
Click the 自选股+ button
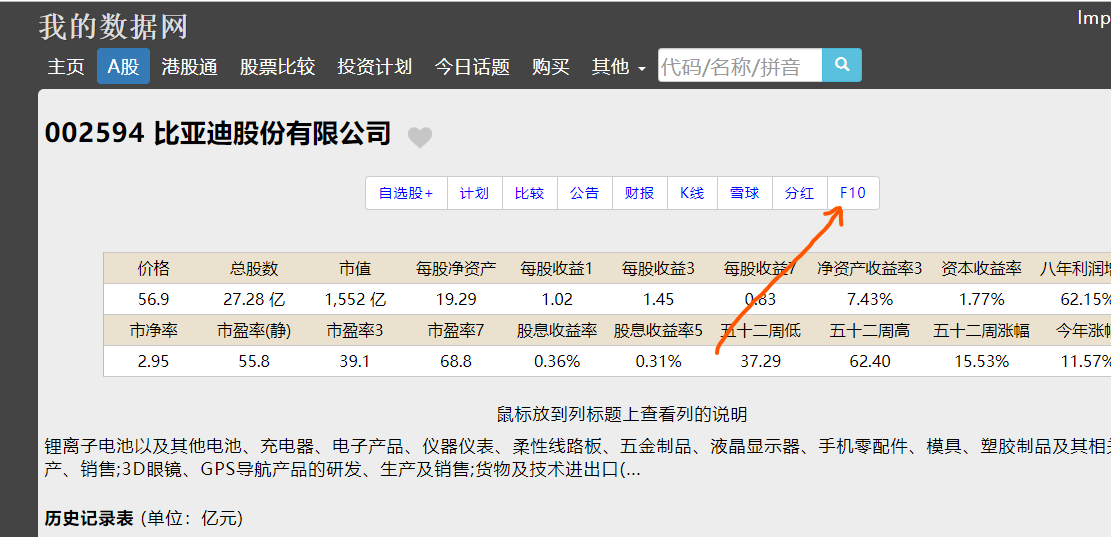(x=406, y=193)
